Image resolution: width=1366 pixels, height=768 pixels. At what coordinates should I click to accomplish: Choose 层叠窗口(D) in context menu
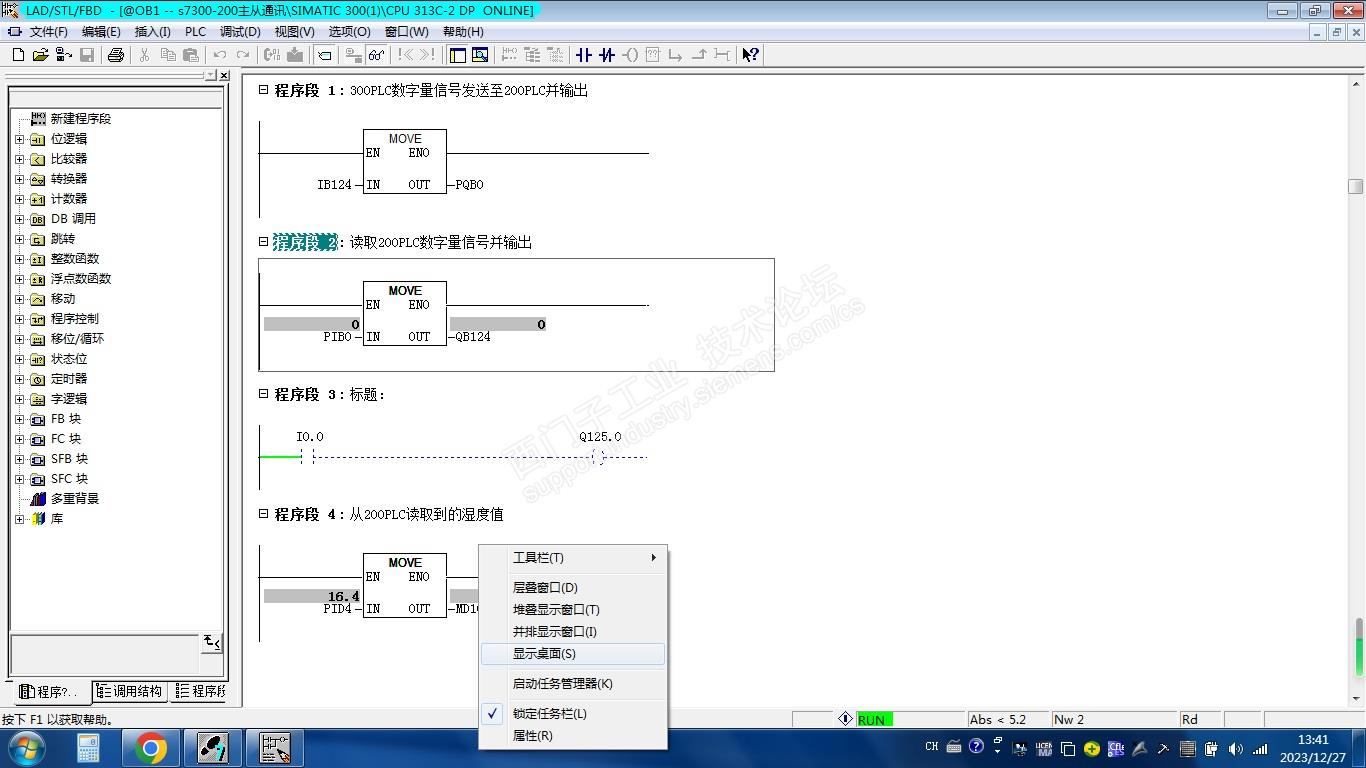[573, 588]
